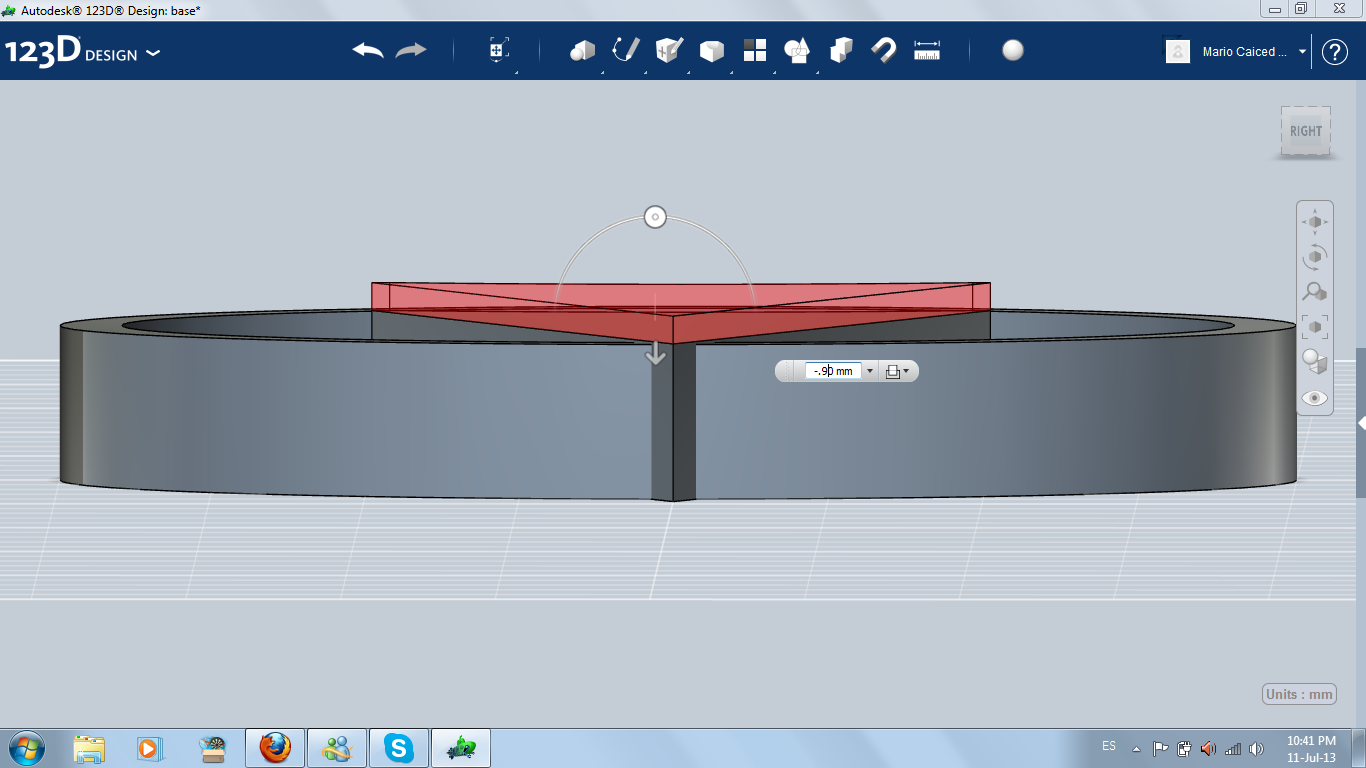Open the Modify tool menu
The height and width of the screenshot is (768, 1366).
pos(711,50)
